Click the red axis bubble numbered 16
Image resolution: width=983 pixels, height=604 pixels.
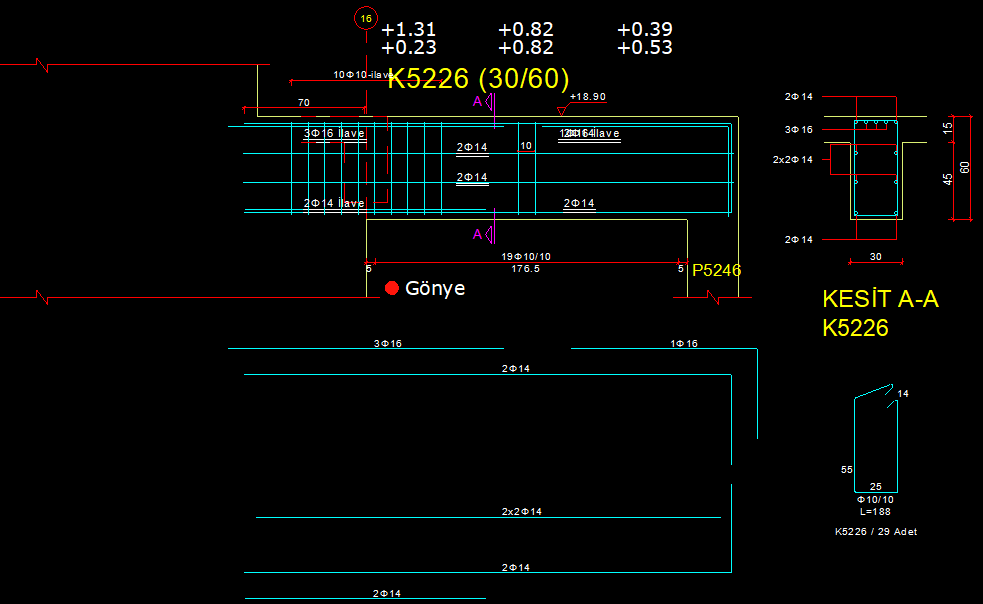(366, 18)
